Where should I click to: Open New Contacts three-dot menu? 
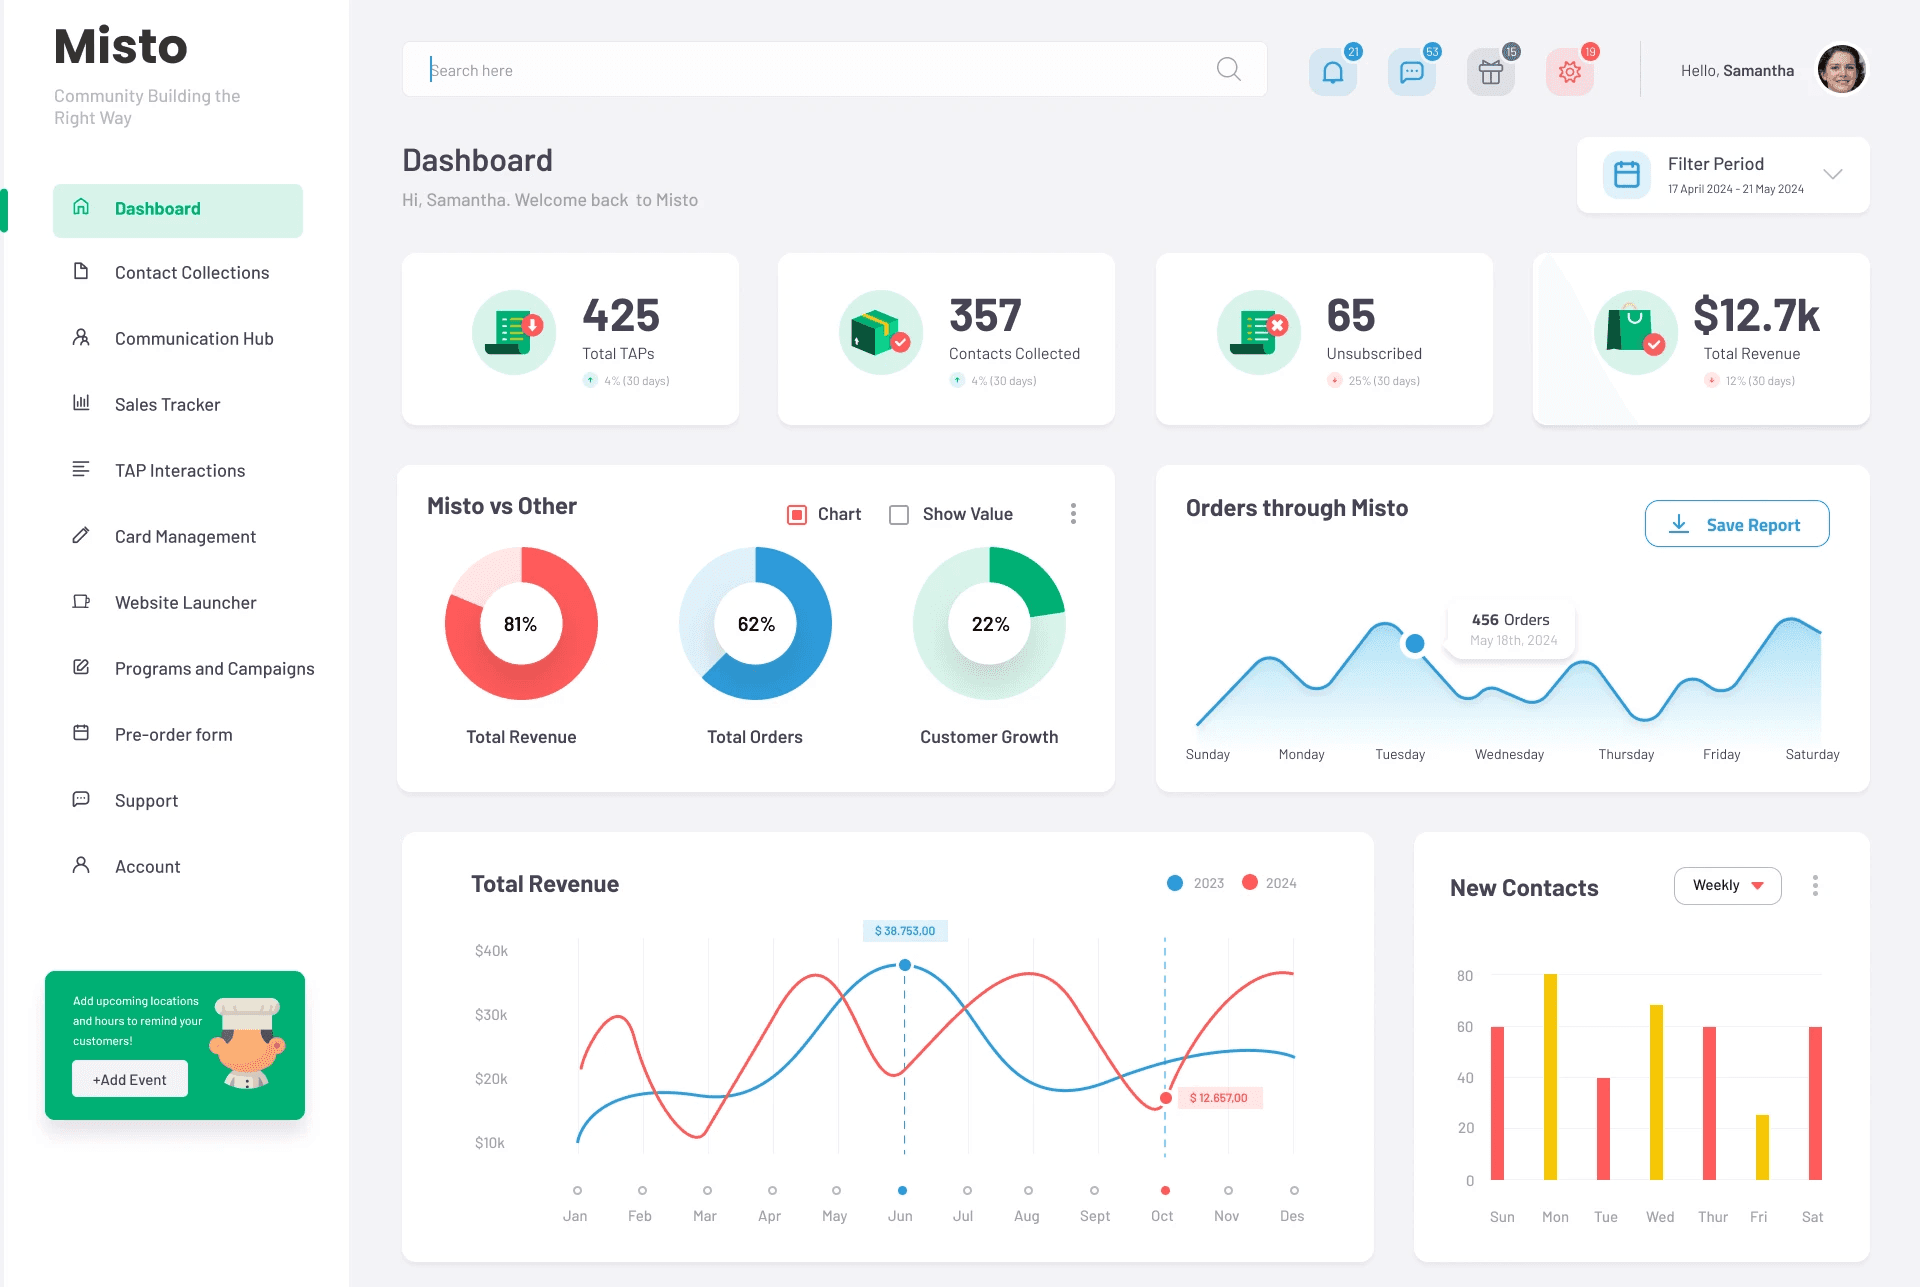1815,886
